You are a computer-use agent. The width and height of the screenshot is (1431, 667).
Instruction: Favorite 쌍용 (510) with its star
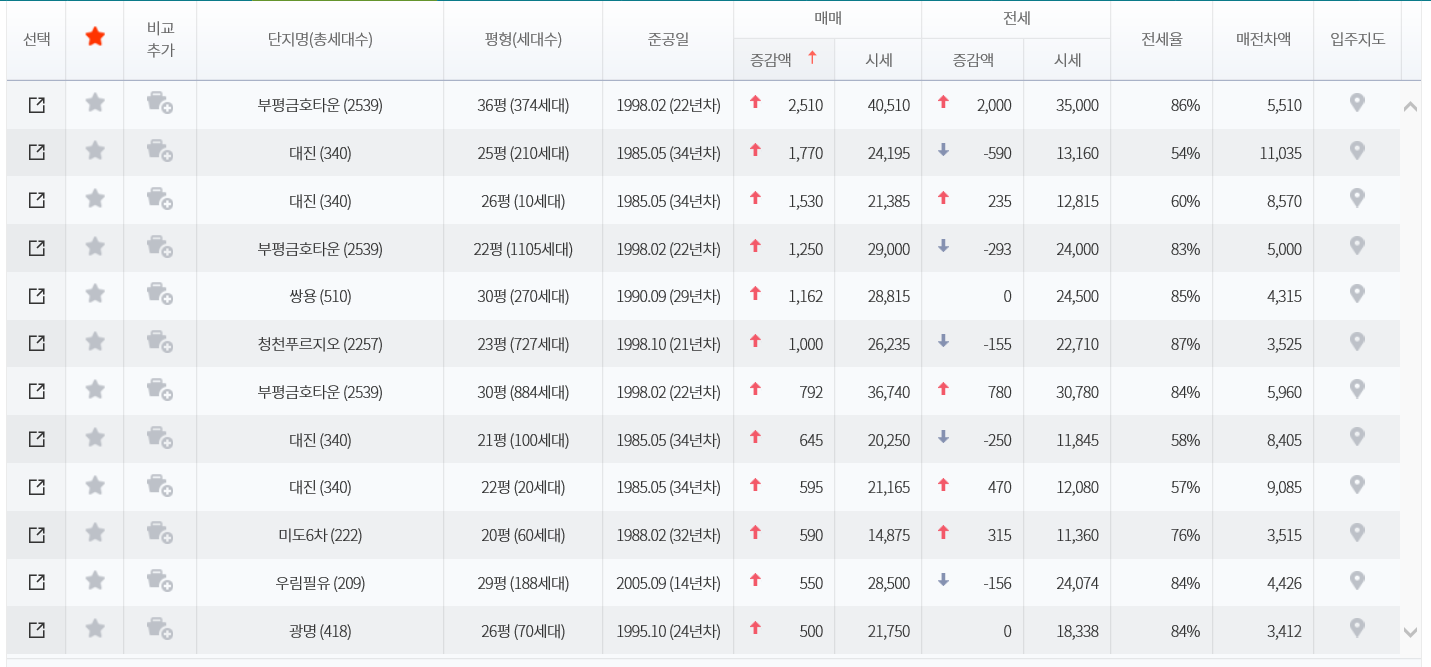click(95, 293)
